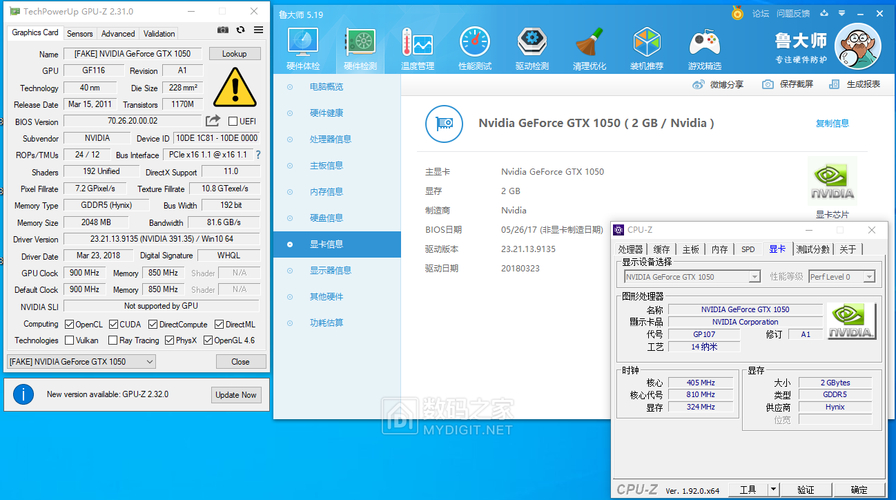The width and height of the screenshot is (896, 500).
Task: Click the NVIDIA logo in Ludashi panel
Action: pyautogui.click(x=832, y=182)
